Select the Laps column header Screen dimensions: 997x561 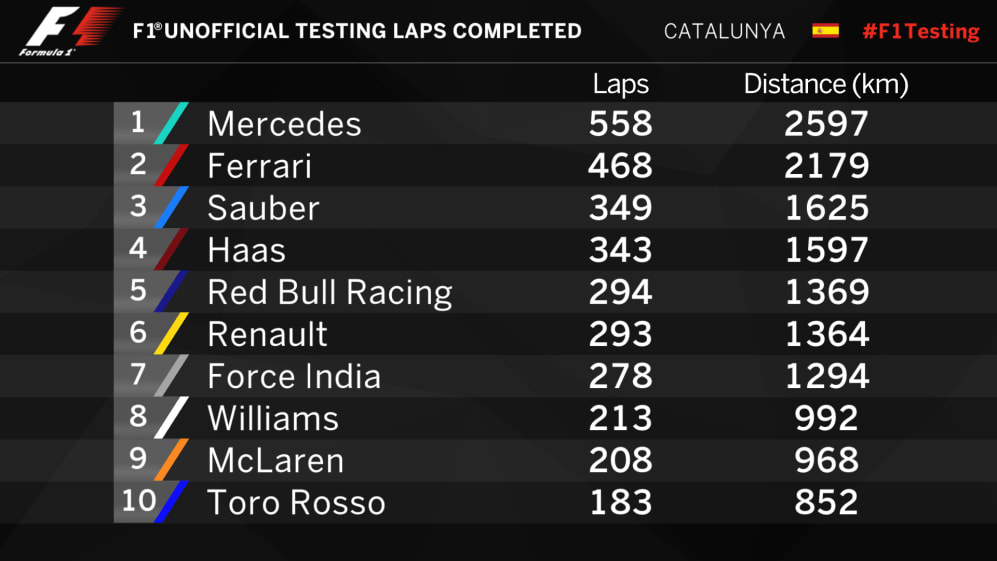click(x=620, y=85)
